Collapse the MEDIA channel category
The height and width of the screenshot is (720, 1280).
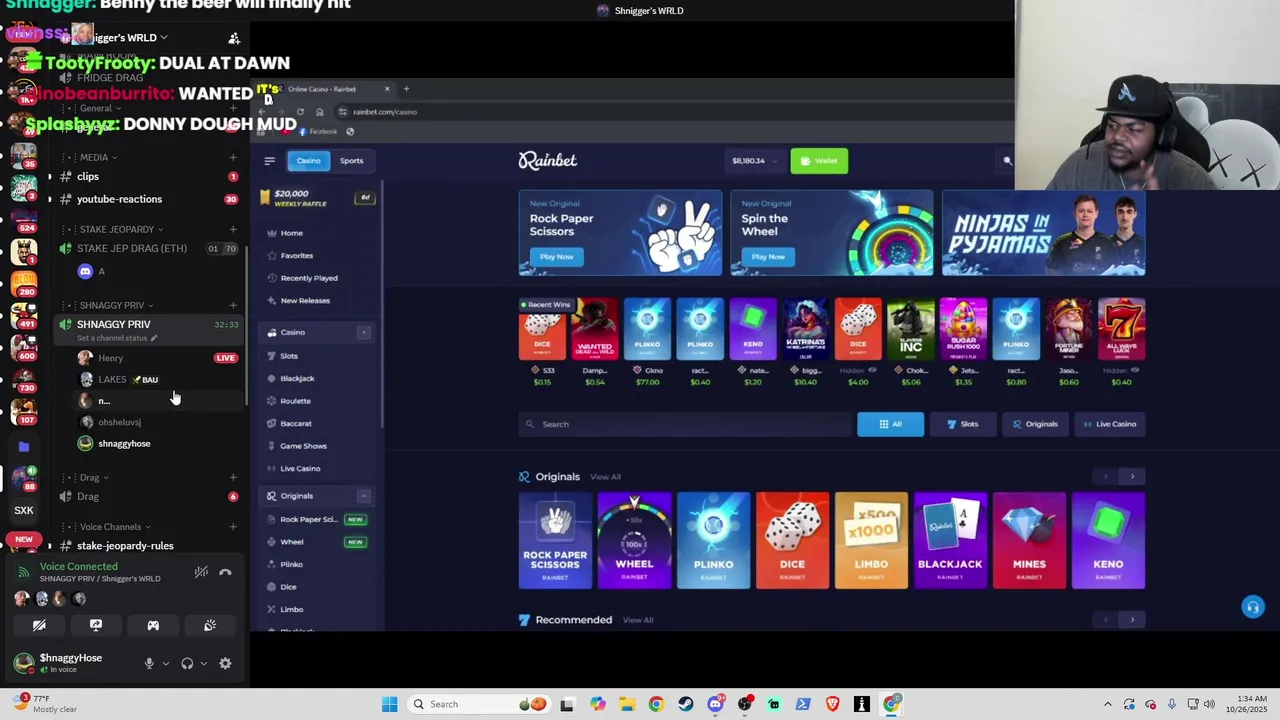[x=98, y=158]
